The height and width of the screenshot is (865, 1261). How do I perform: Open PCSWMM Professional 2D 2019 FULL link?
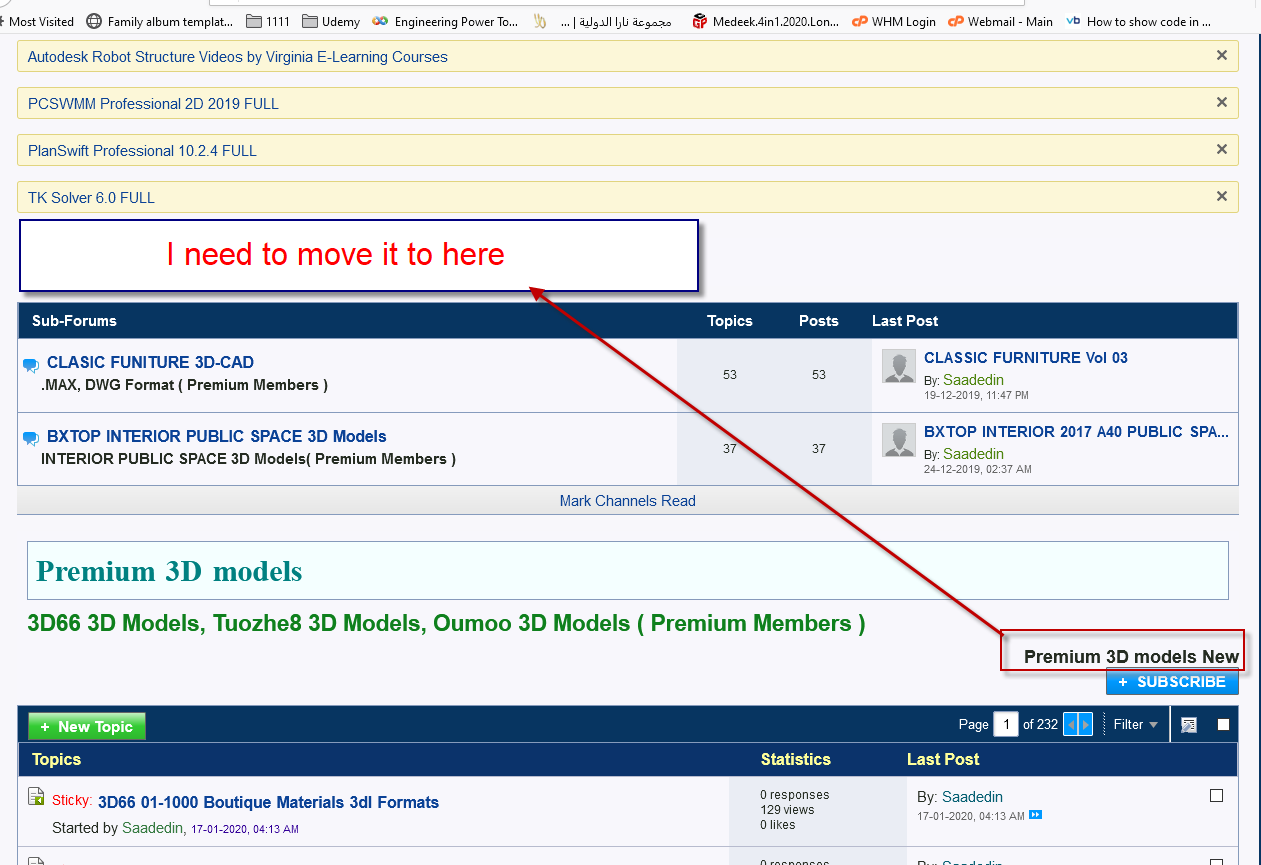[x=153, y=104]
